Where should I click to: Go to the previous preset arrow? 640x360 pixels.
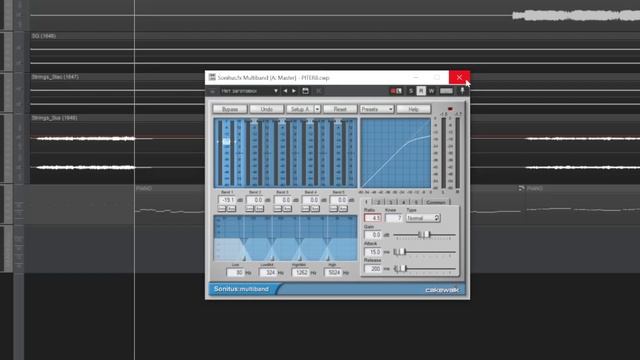tap(285, 91)
